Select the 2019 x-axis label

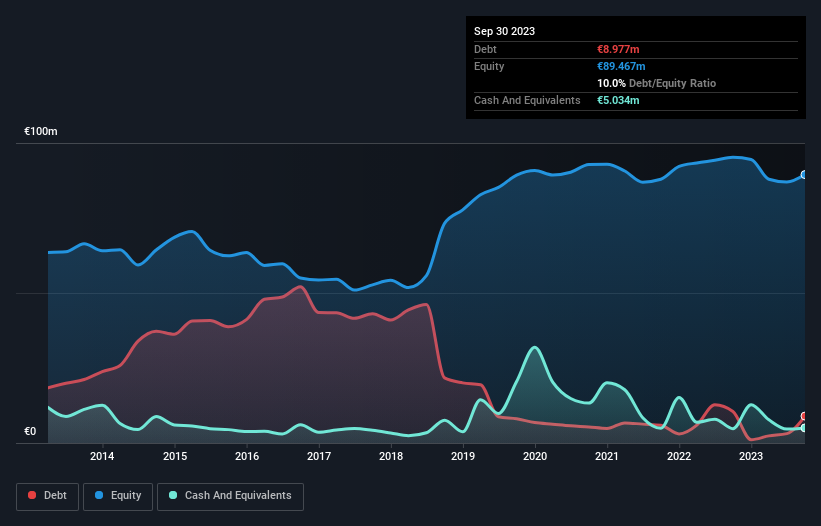pyautogui.click(x=463, y=456)
